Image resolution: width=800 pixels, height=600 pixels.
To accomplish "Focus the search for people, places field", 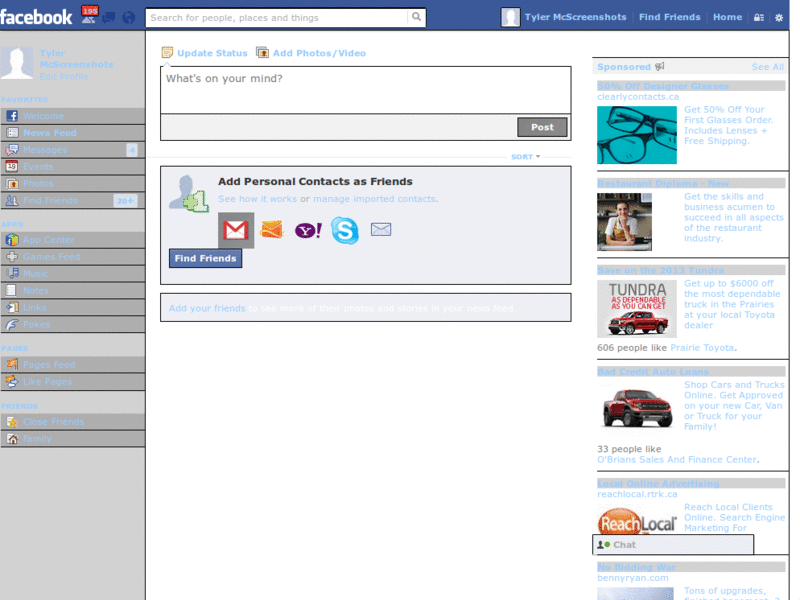I will tap(279, 17).
